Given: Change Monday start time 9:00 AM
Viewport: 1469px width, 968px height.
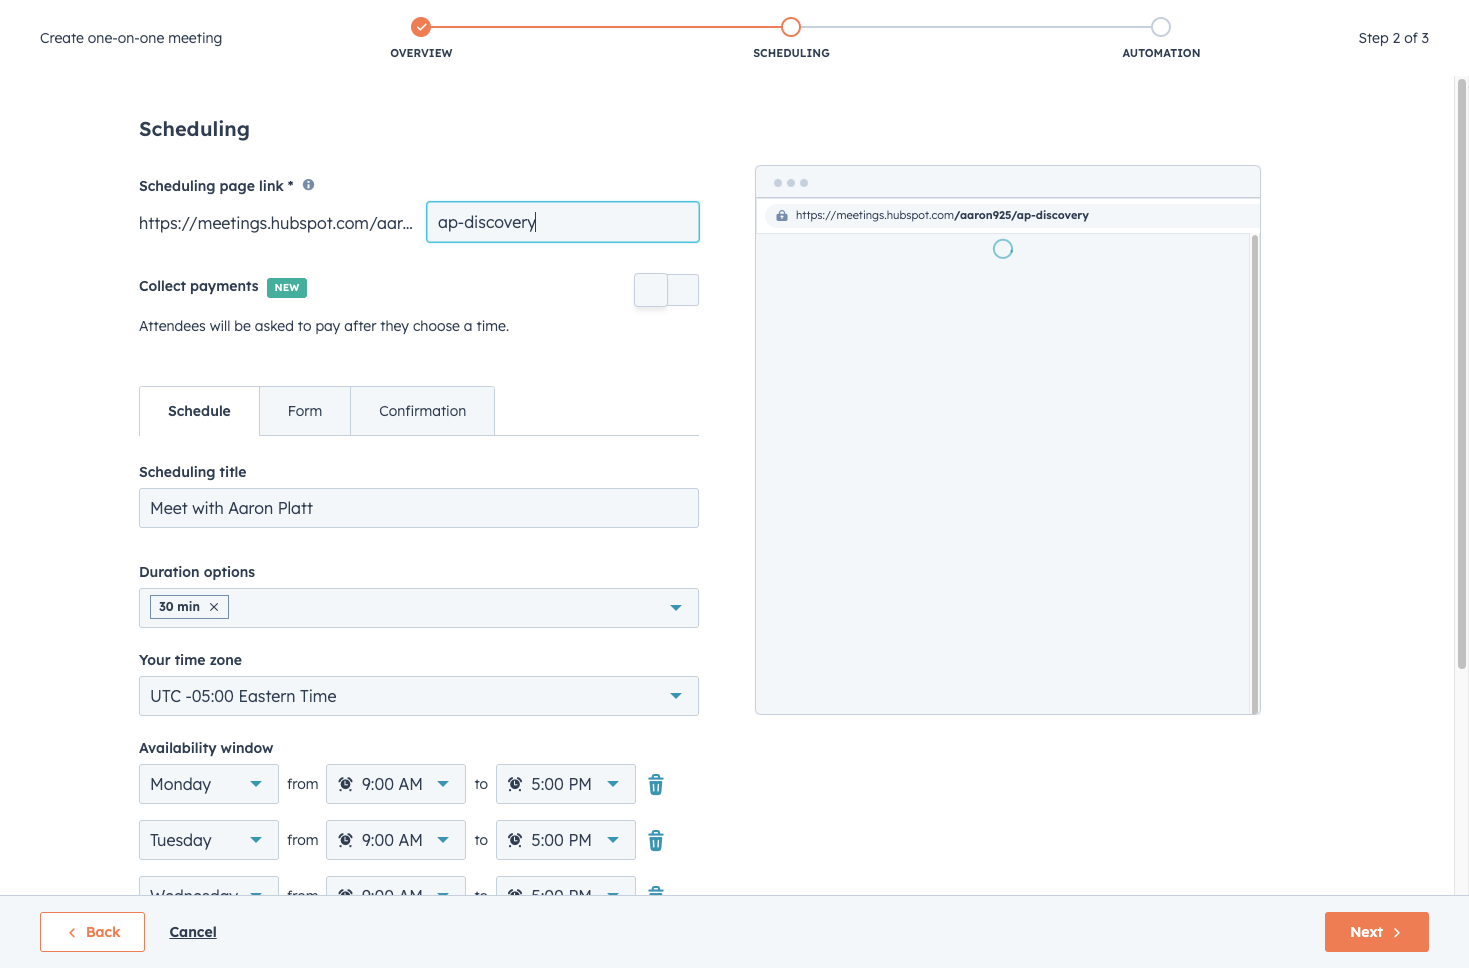Looking at the screenshot, I should 396,784.
